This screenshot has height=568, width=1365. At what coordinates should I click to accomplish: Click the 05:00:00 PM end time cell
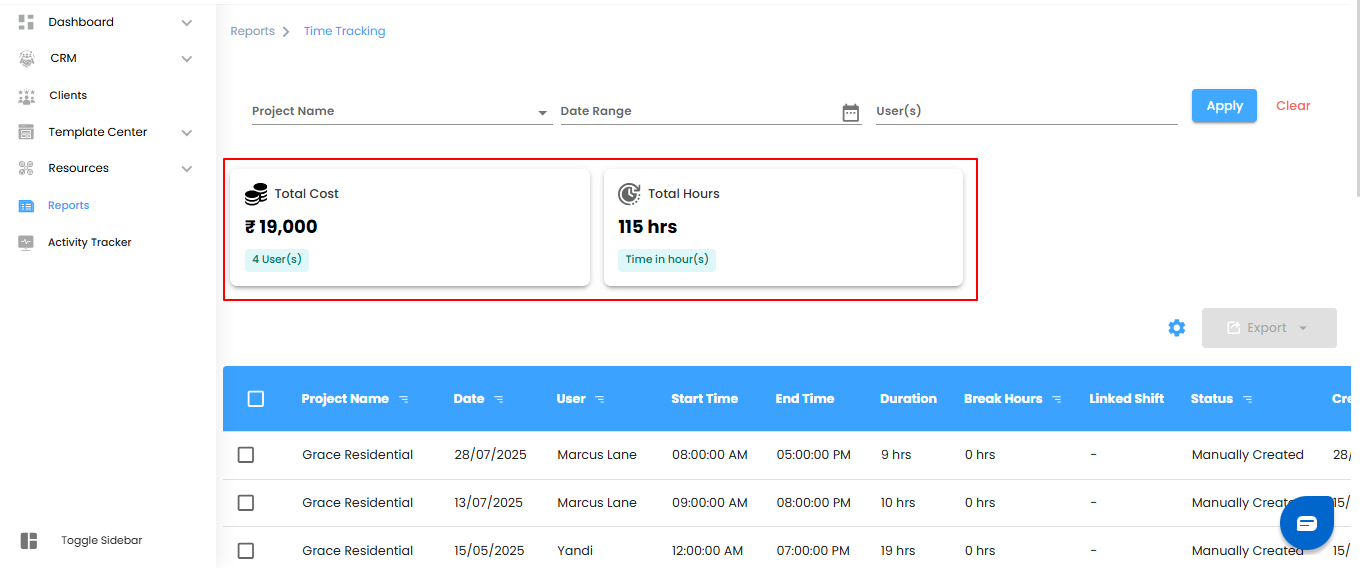click(x=814, y=455)
